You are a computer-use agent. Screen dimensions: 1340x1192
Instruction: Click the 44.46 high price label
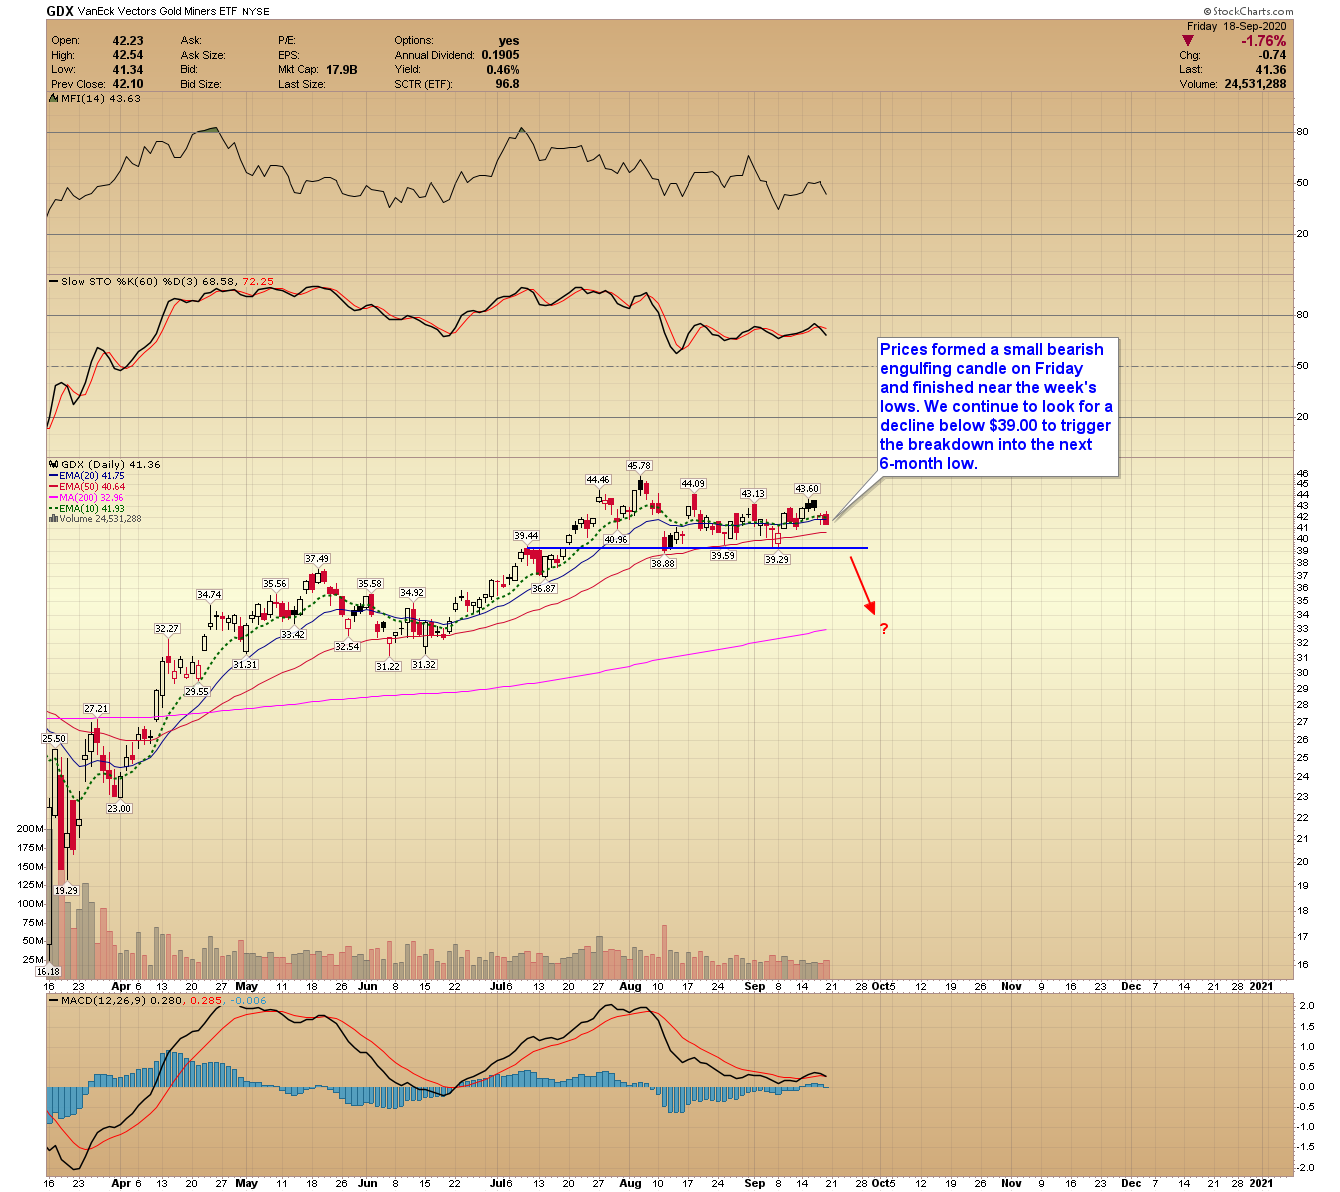click(x=598, y=480)
